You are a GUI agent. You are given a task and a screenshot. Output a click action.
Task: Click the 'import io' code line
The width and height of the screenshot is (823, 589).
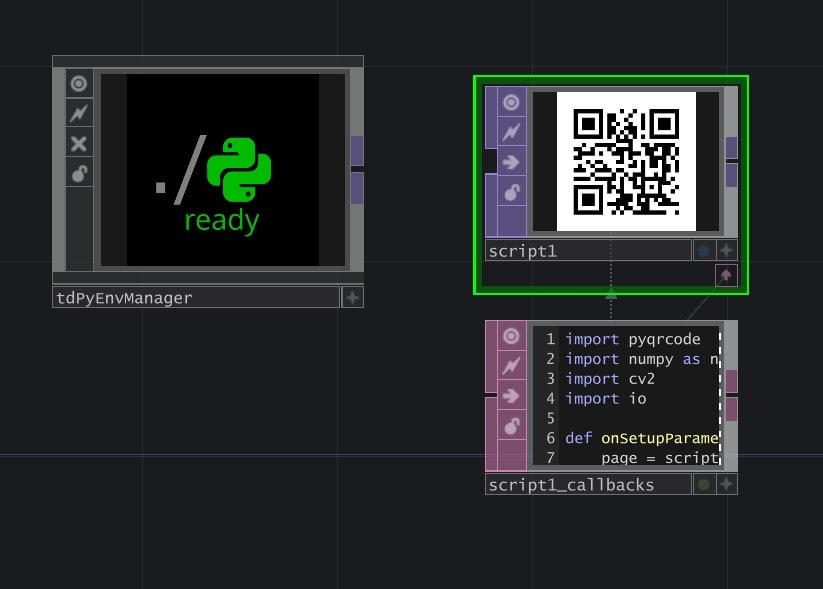pyautogui.click(x=606, y=399)
